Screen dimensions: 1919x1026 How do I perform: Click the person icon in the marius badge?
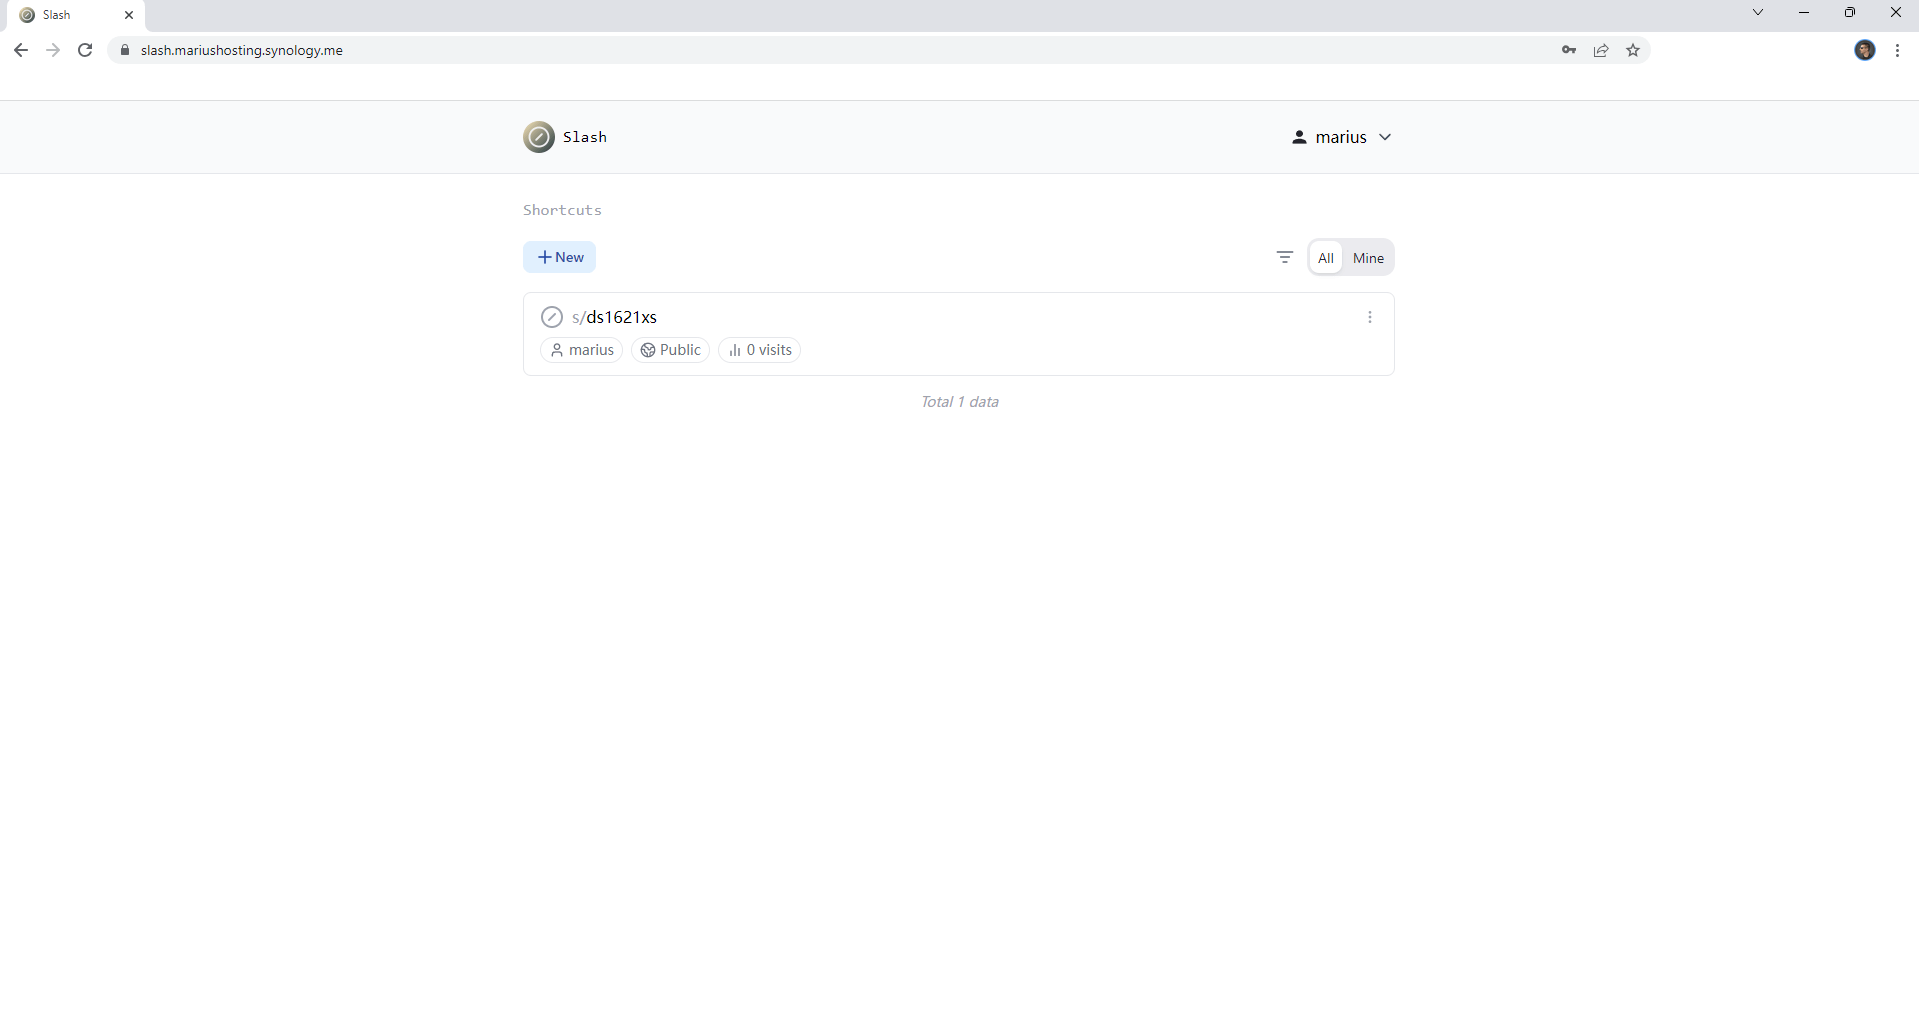pyautogui.click(x=558, y=350)
